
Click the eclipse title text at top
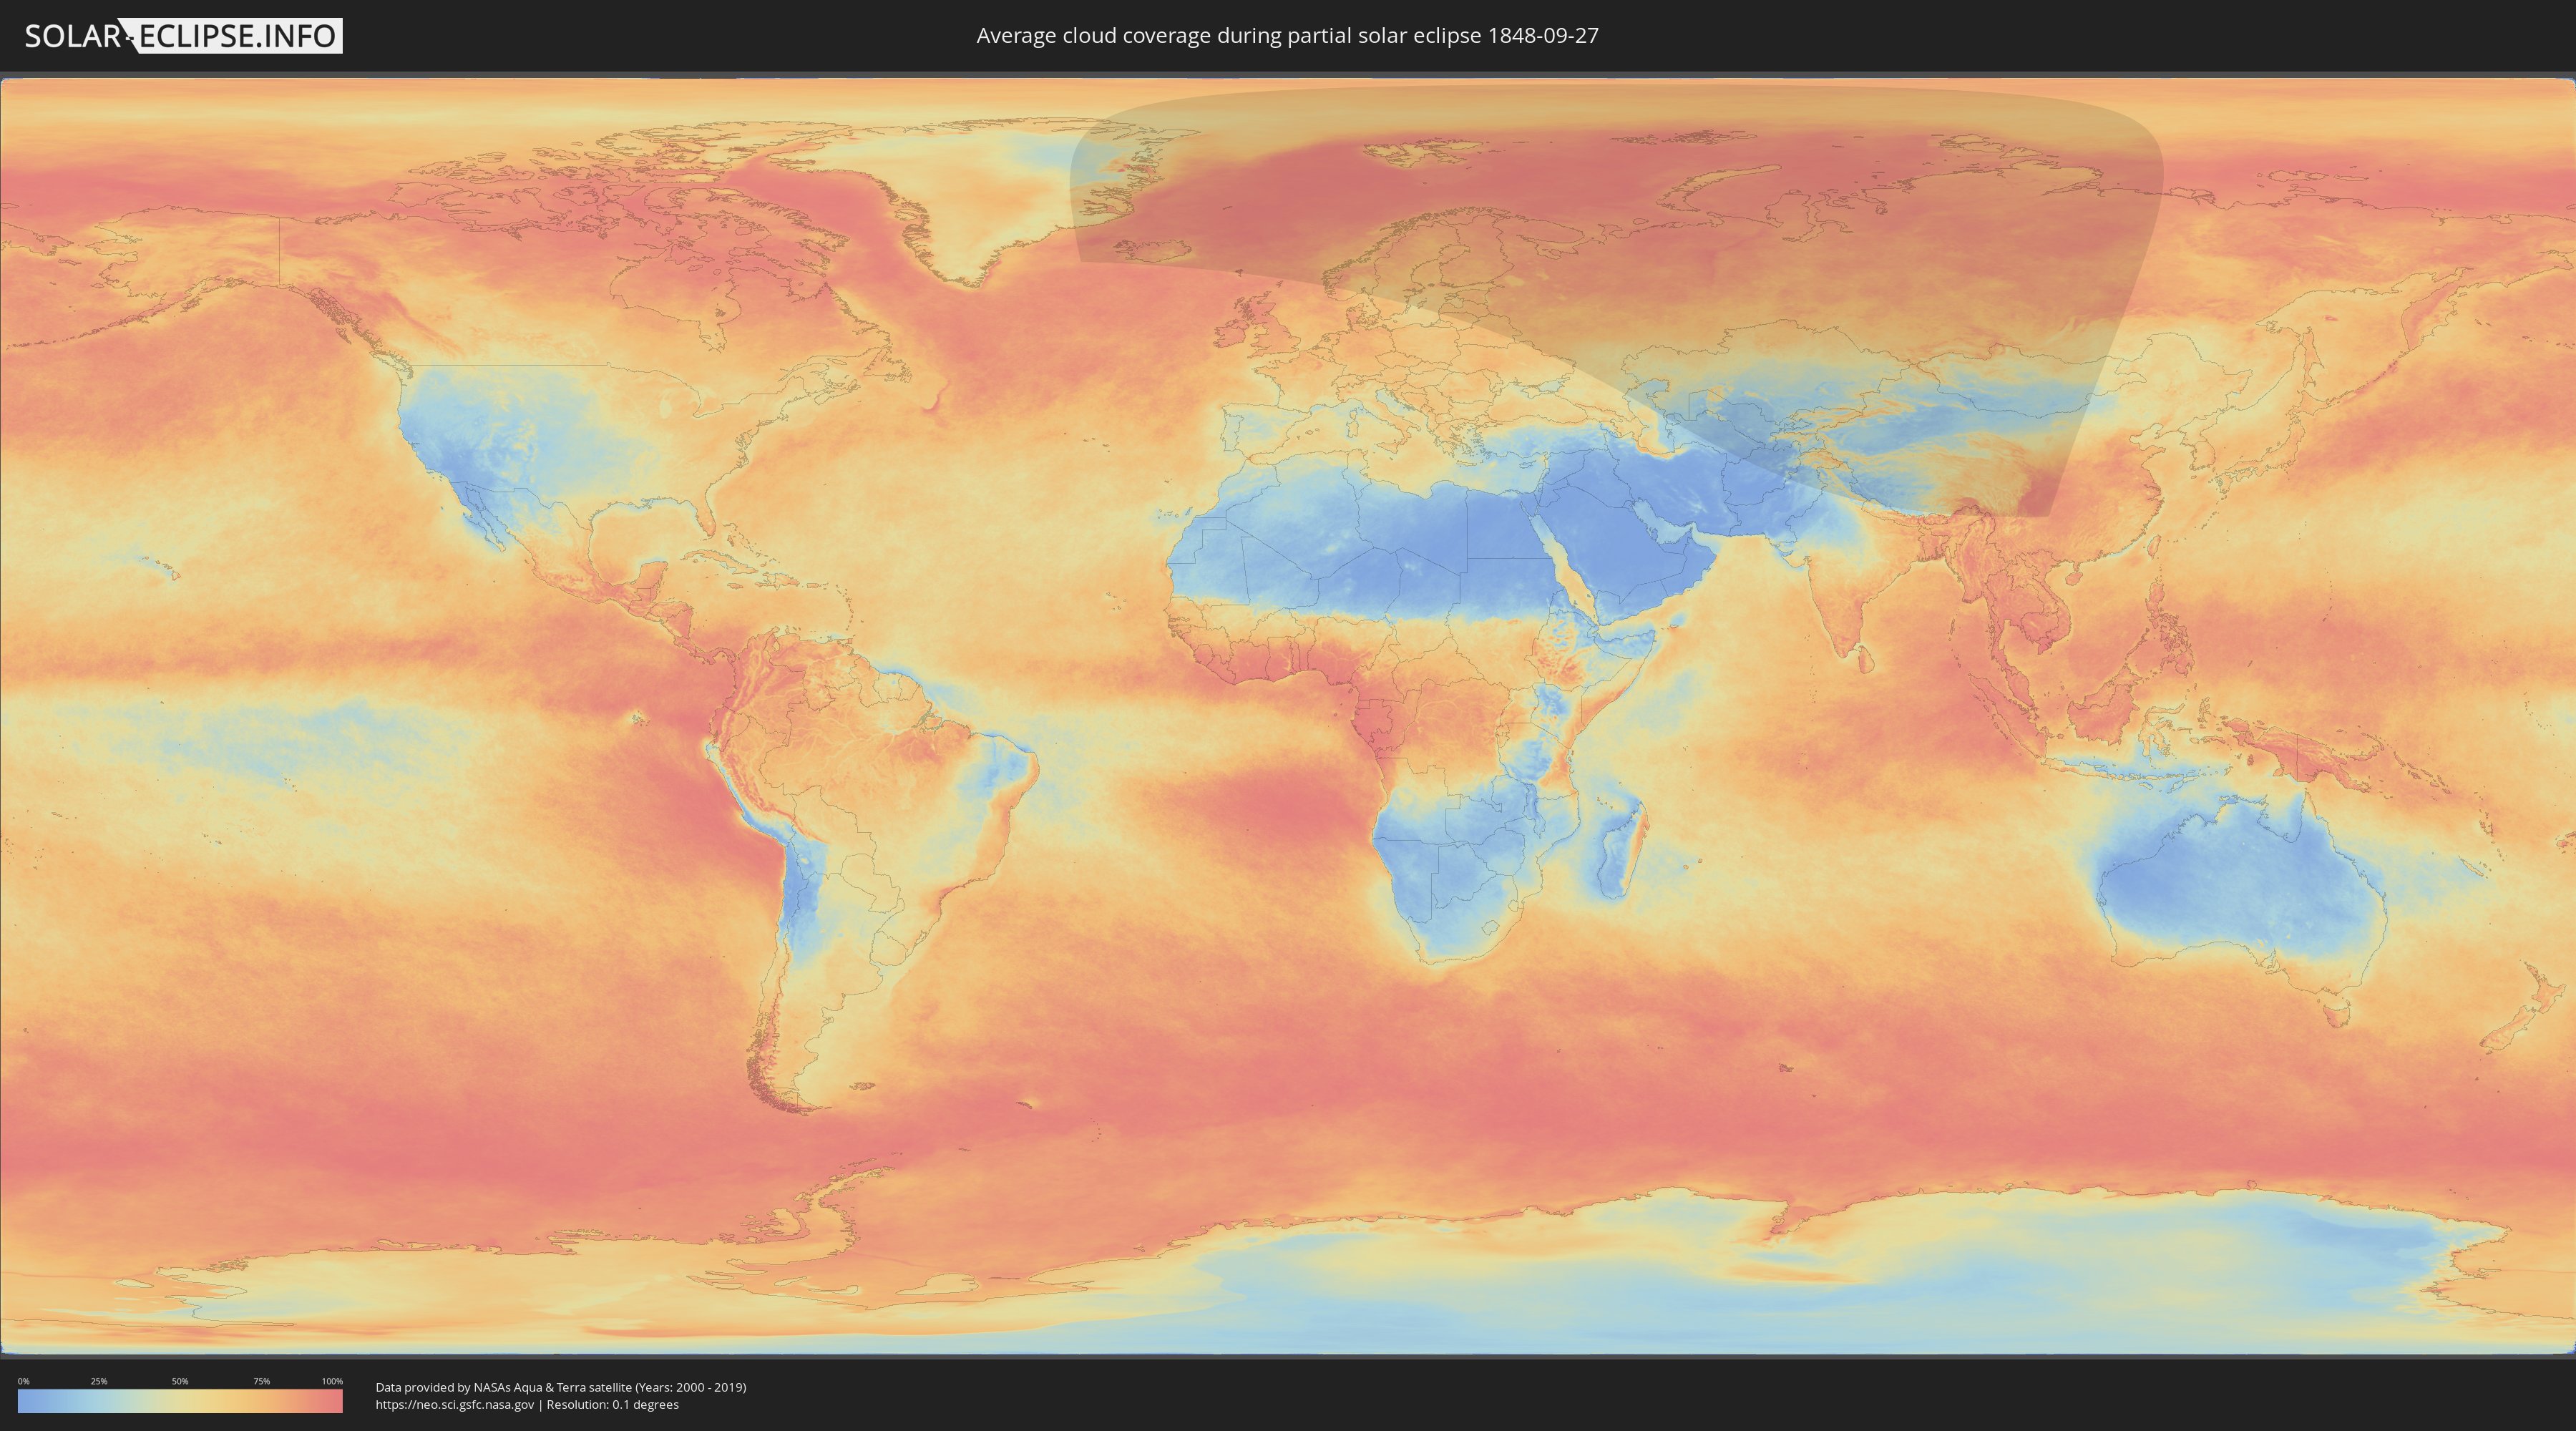pos(1287,36)
